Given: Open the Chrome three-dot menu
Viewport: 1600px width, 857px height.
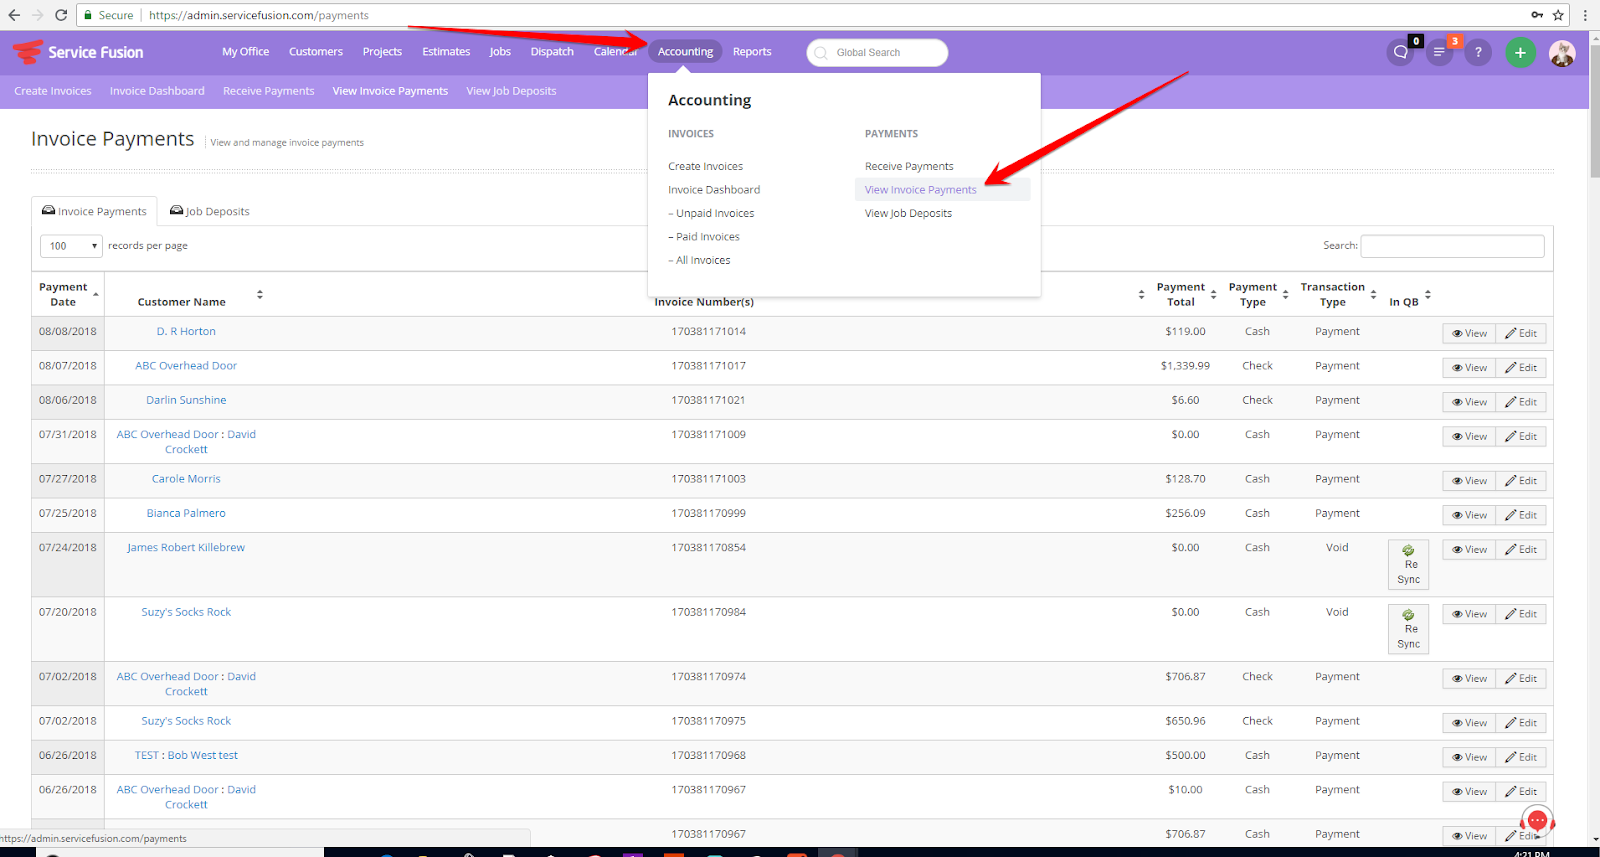Looking at the screenshot, I should coord(1585,15).
